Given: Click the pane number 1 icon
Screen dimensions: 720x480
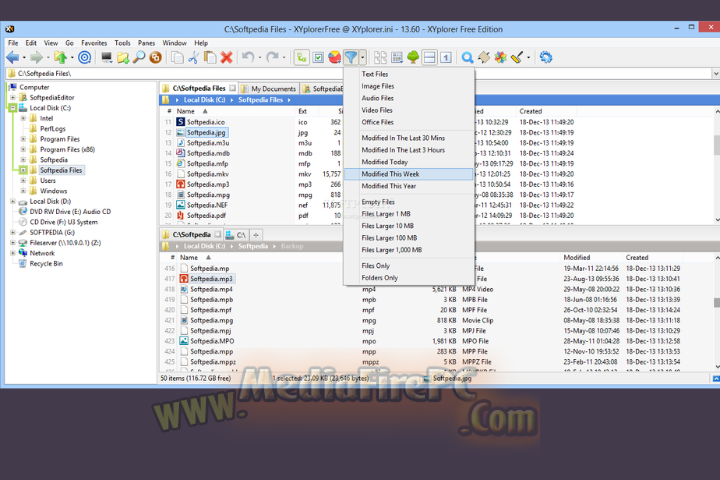Looking at the screenshot, I should coord(446,57).
